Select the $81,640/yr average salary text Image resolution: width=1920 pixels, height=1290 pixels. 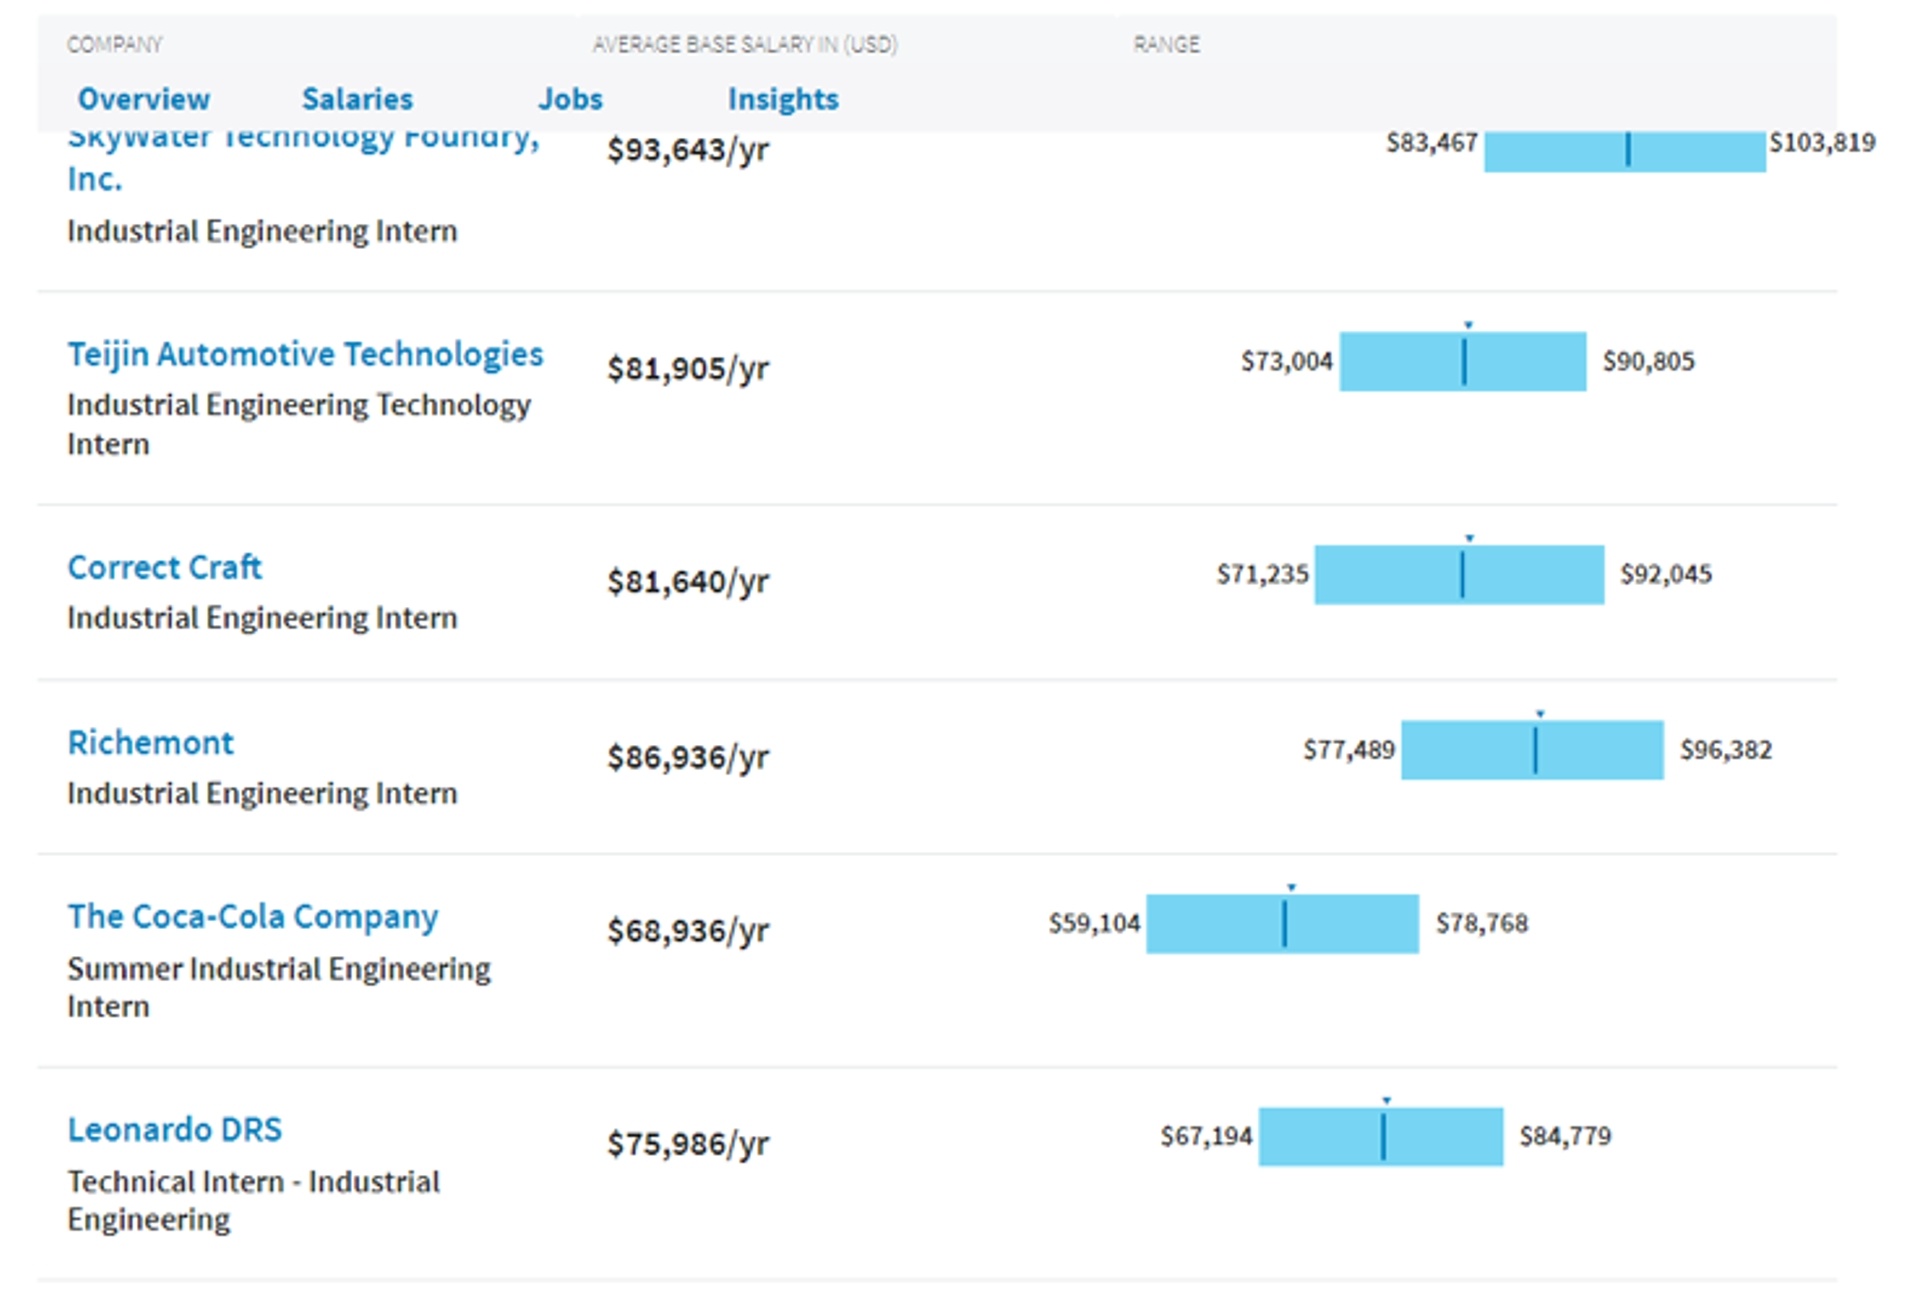688,582
